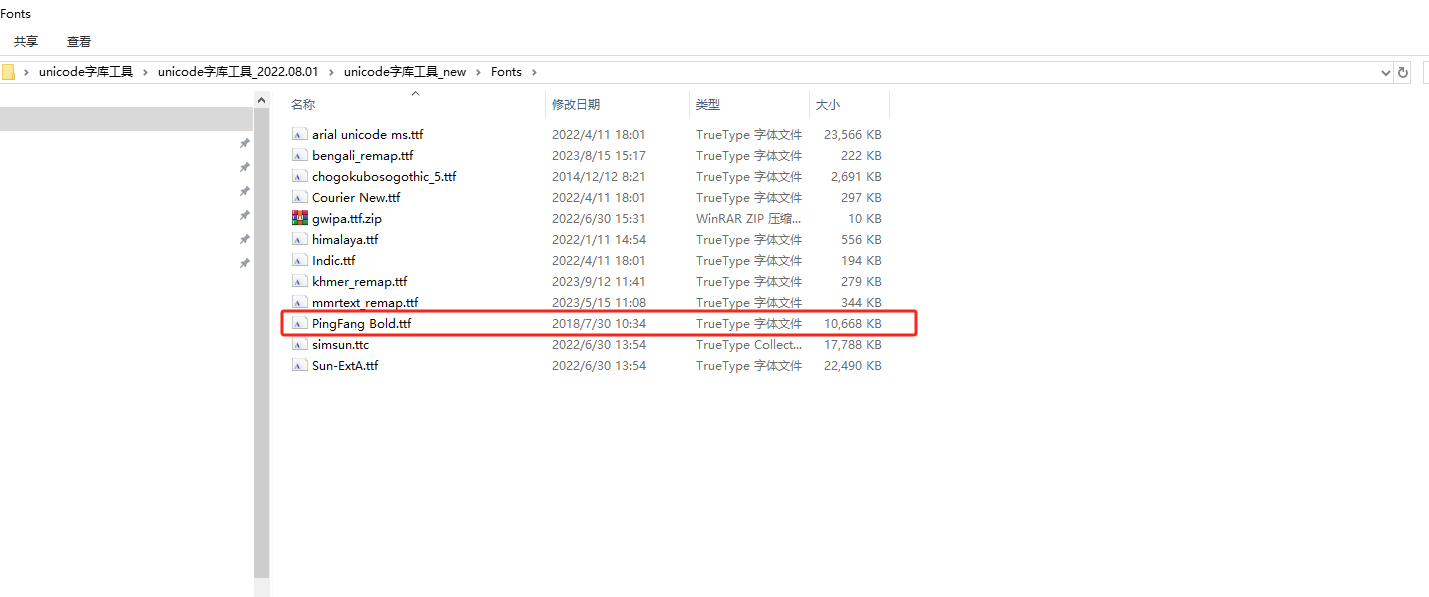Click the type text TrueType Collect...
The height and width of the screenshot is (597, 1429).
point(749,344)
